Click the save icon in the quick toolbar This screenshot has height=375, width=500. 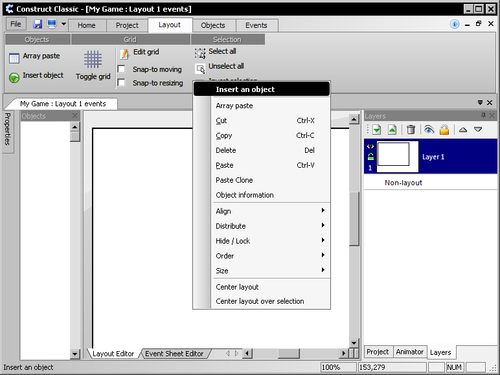pos(38,24)
